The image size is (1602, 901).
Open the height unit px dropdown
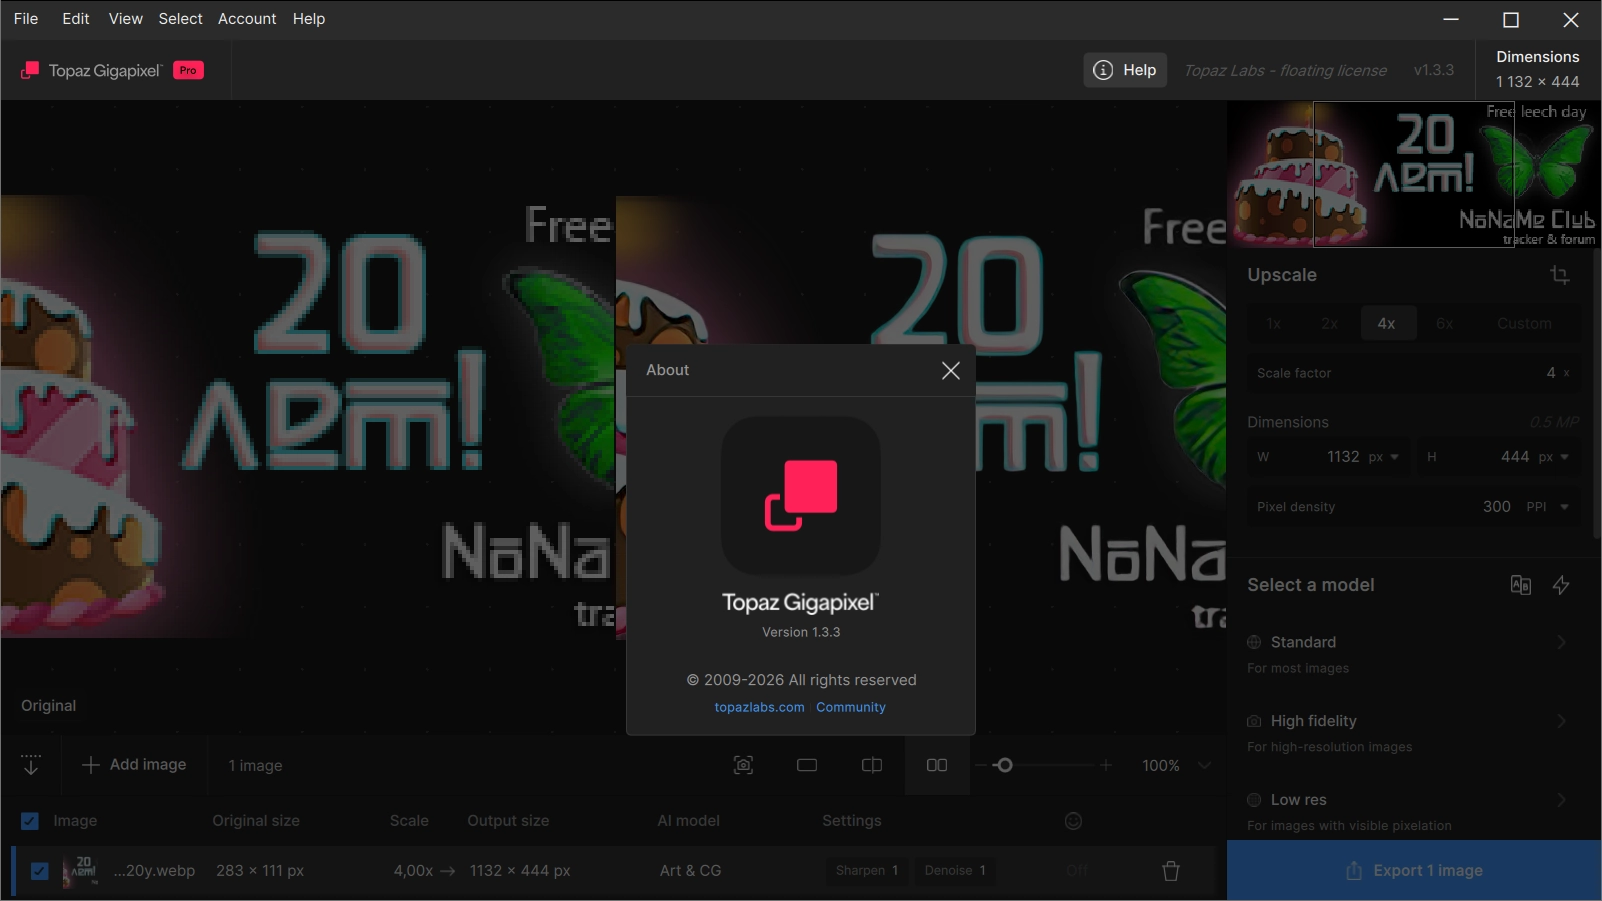click(1554, 457)
